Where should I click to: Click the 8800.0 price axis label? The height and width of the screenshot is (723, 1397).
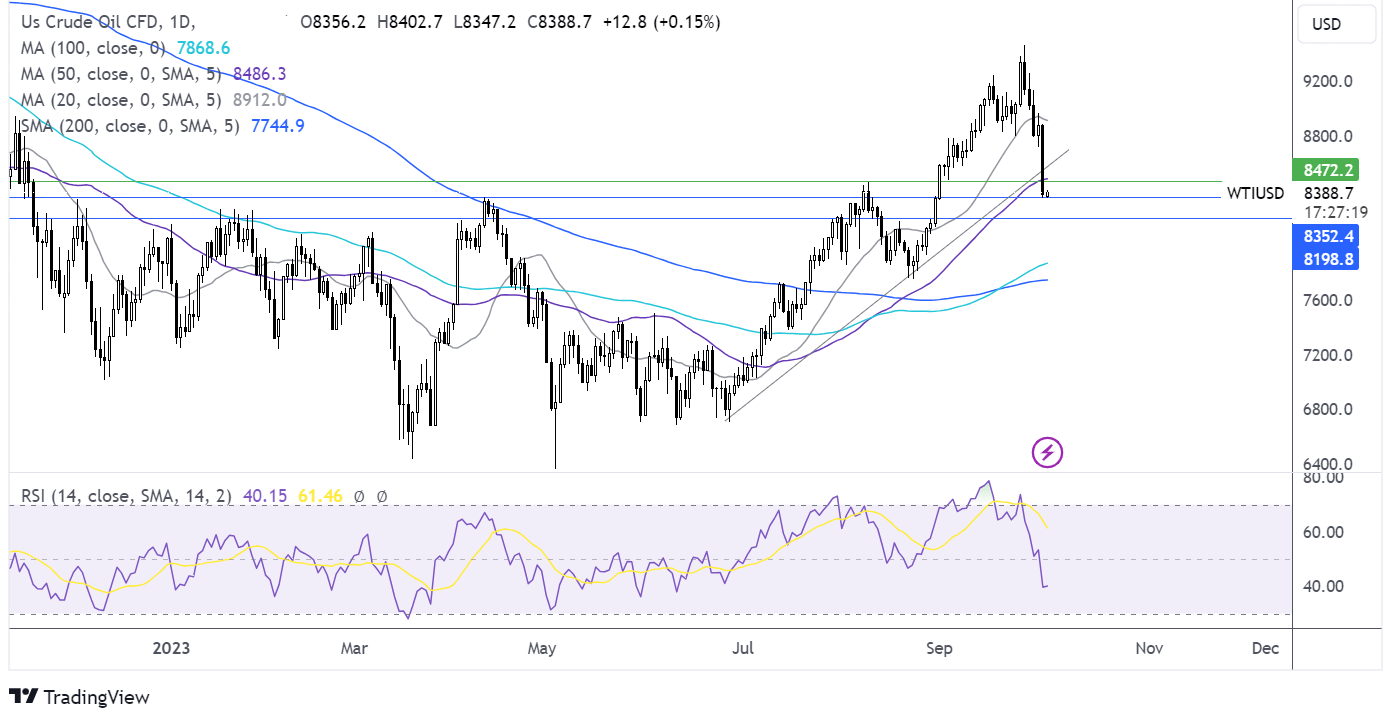[x=1330, y=136]
